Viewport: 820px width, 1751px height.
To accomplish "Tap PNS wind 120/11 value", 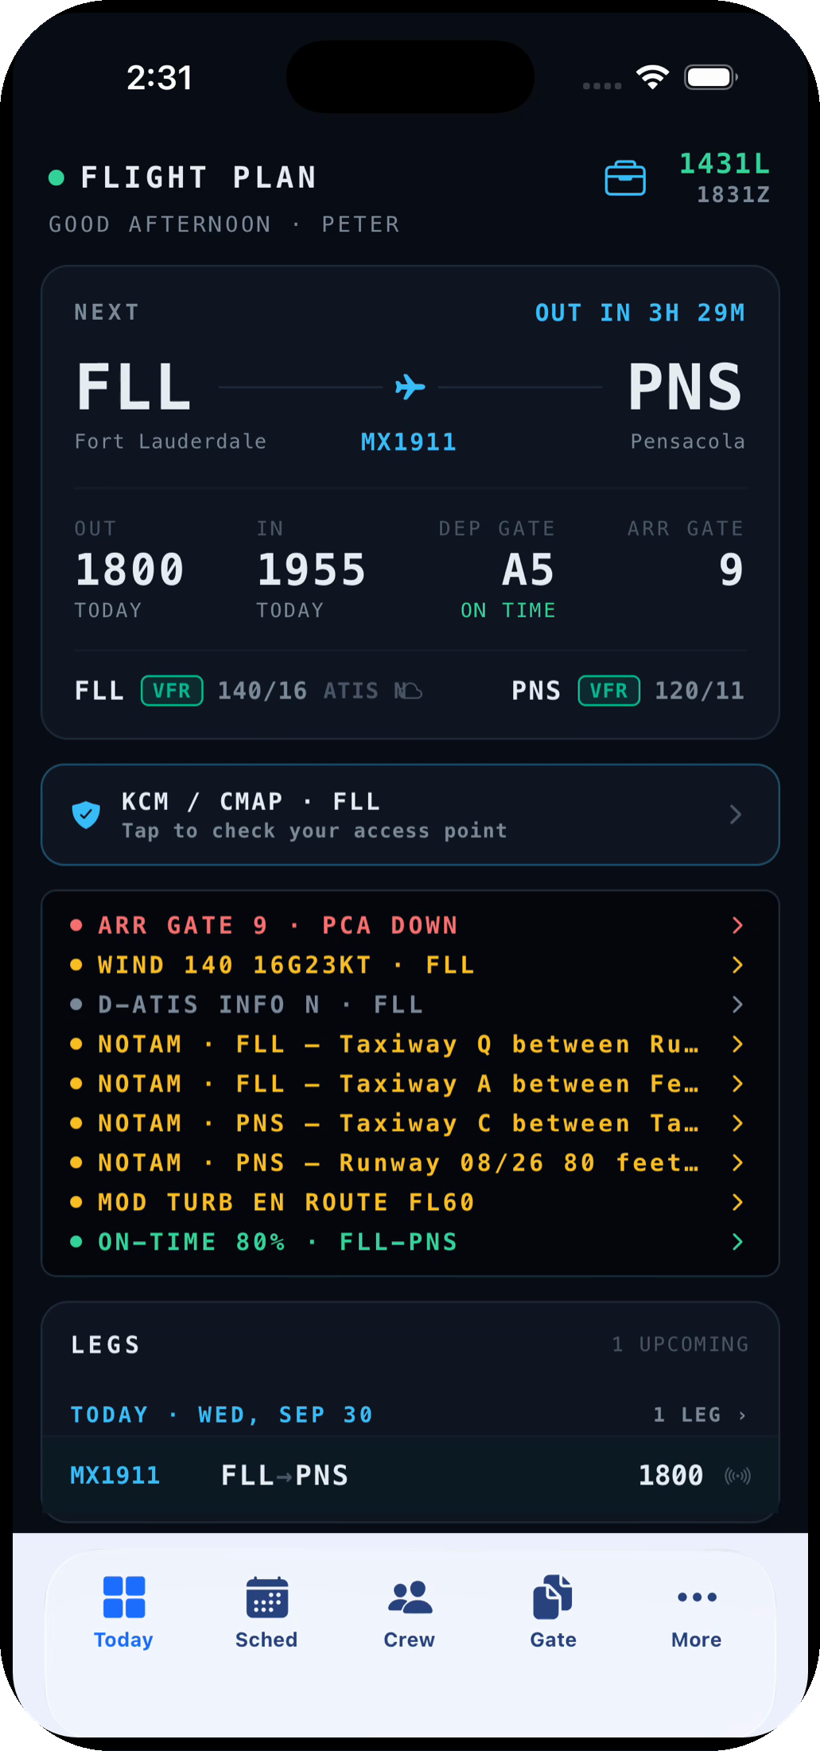I will pyautogui.click(x=700, y=691).
